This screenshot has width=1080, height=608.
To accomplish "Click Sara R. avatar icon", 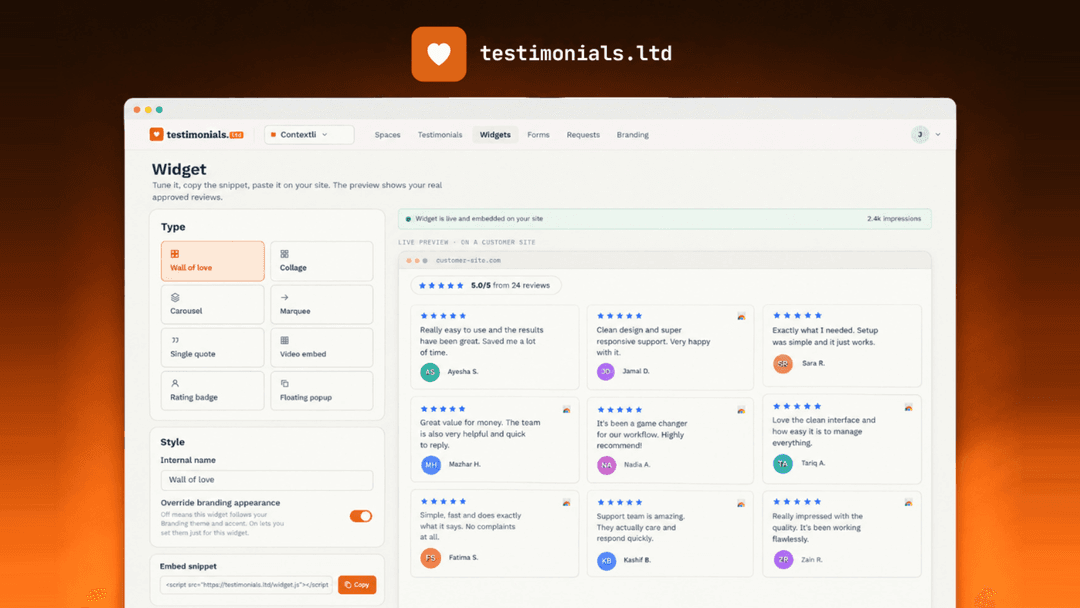I will (782, 363).
